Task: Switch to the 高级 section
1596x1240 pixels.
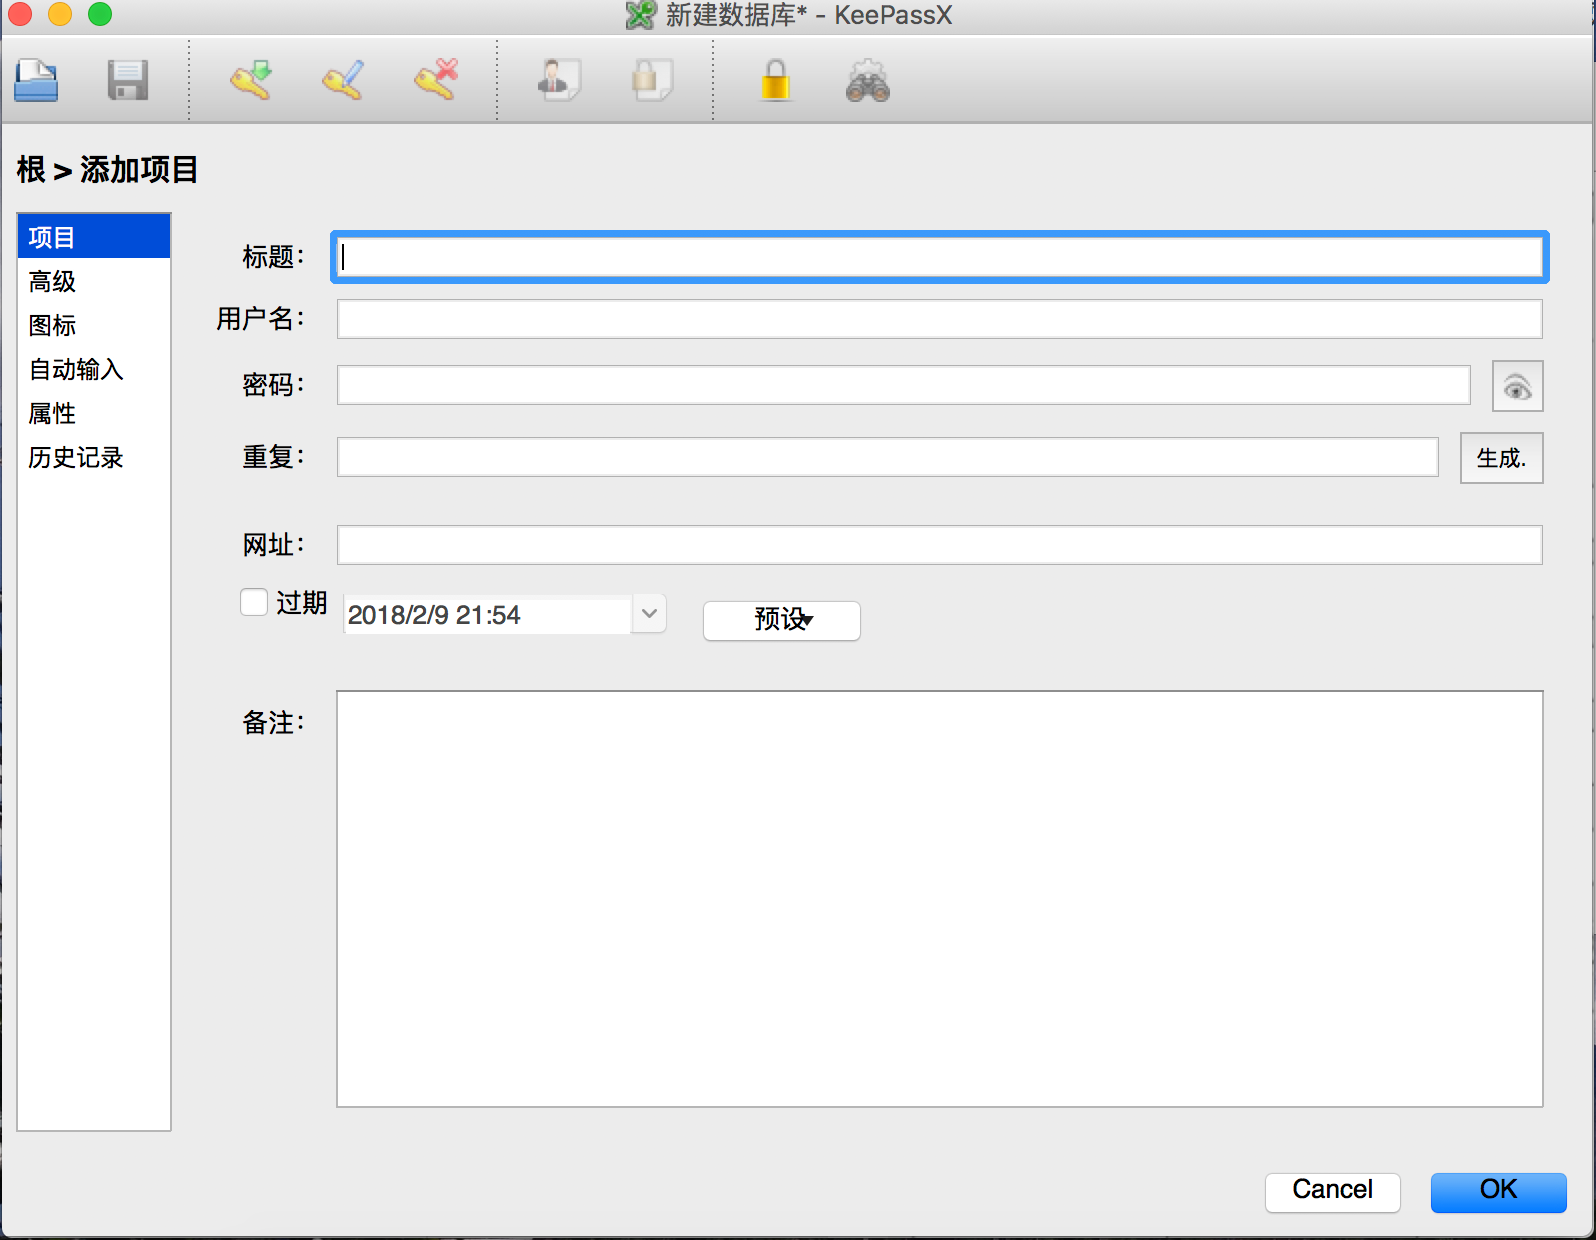Action: click(53, 282)
